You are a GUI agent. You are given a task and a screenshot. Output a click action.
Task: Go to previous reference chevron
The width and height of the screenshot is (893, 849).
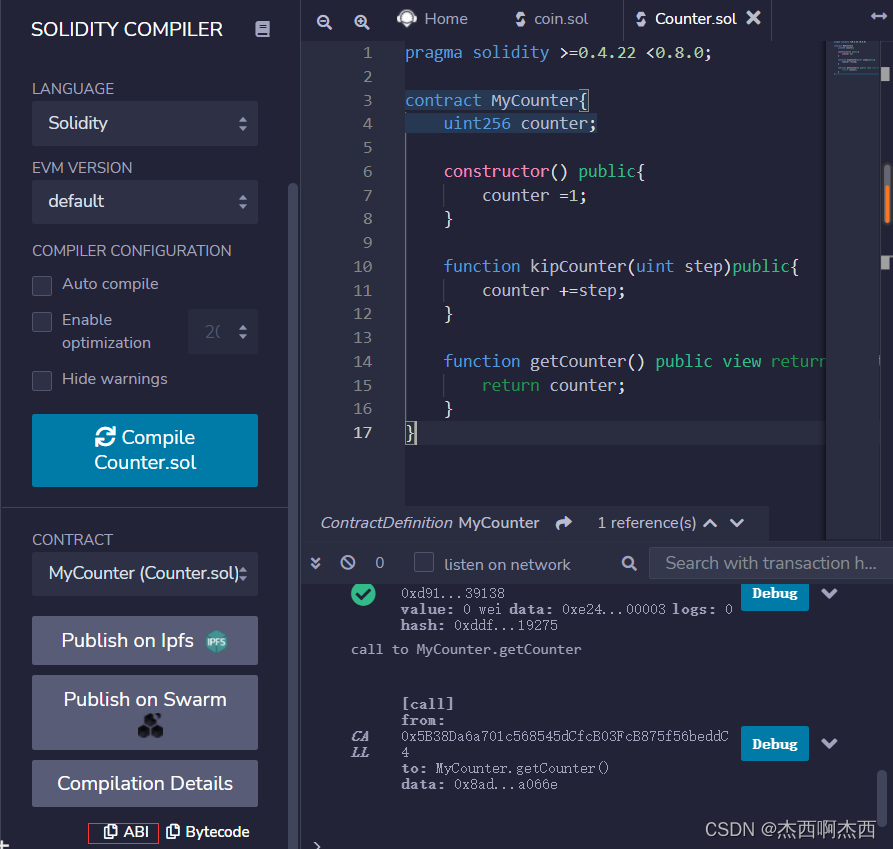[x=710, y=523]
